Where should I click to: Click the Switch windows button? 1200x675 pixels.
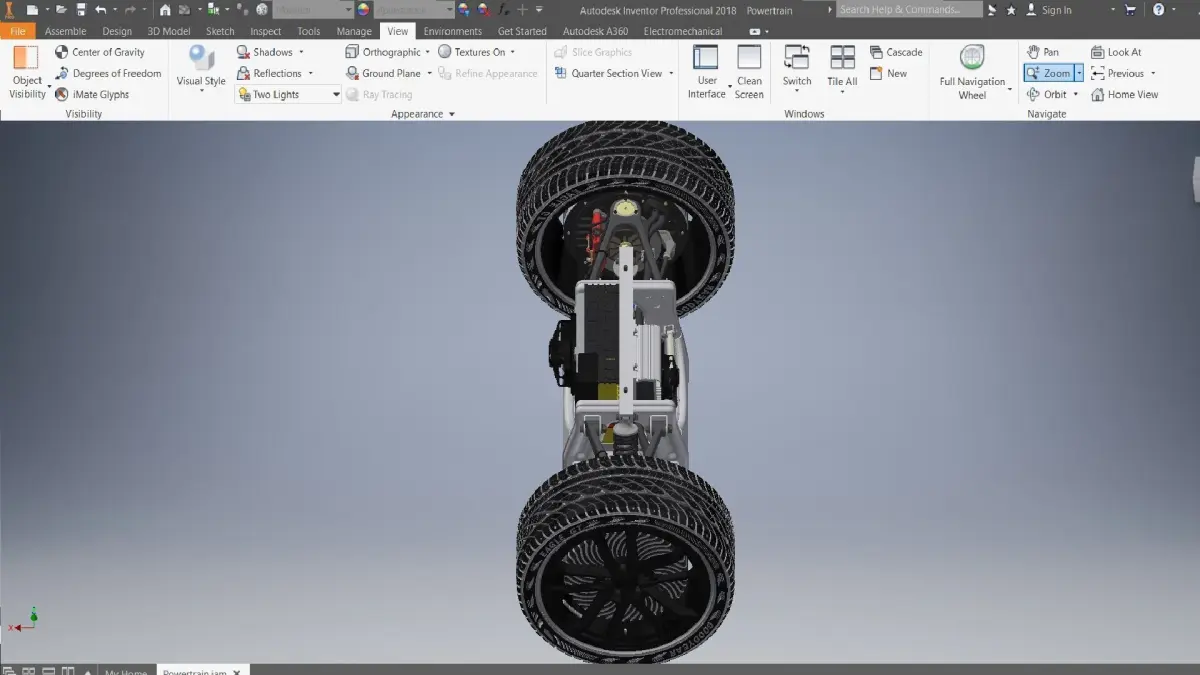click(797, 67)
